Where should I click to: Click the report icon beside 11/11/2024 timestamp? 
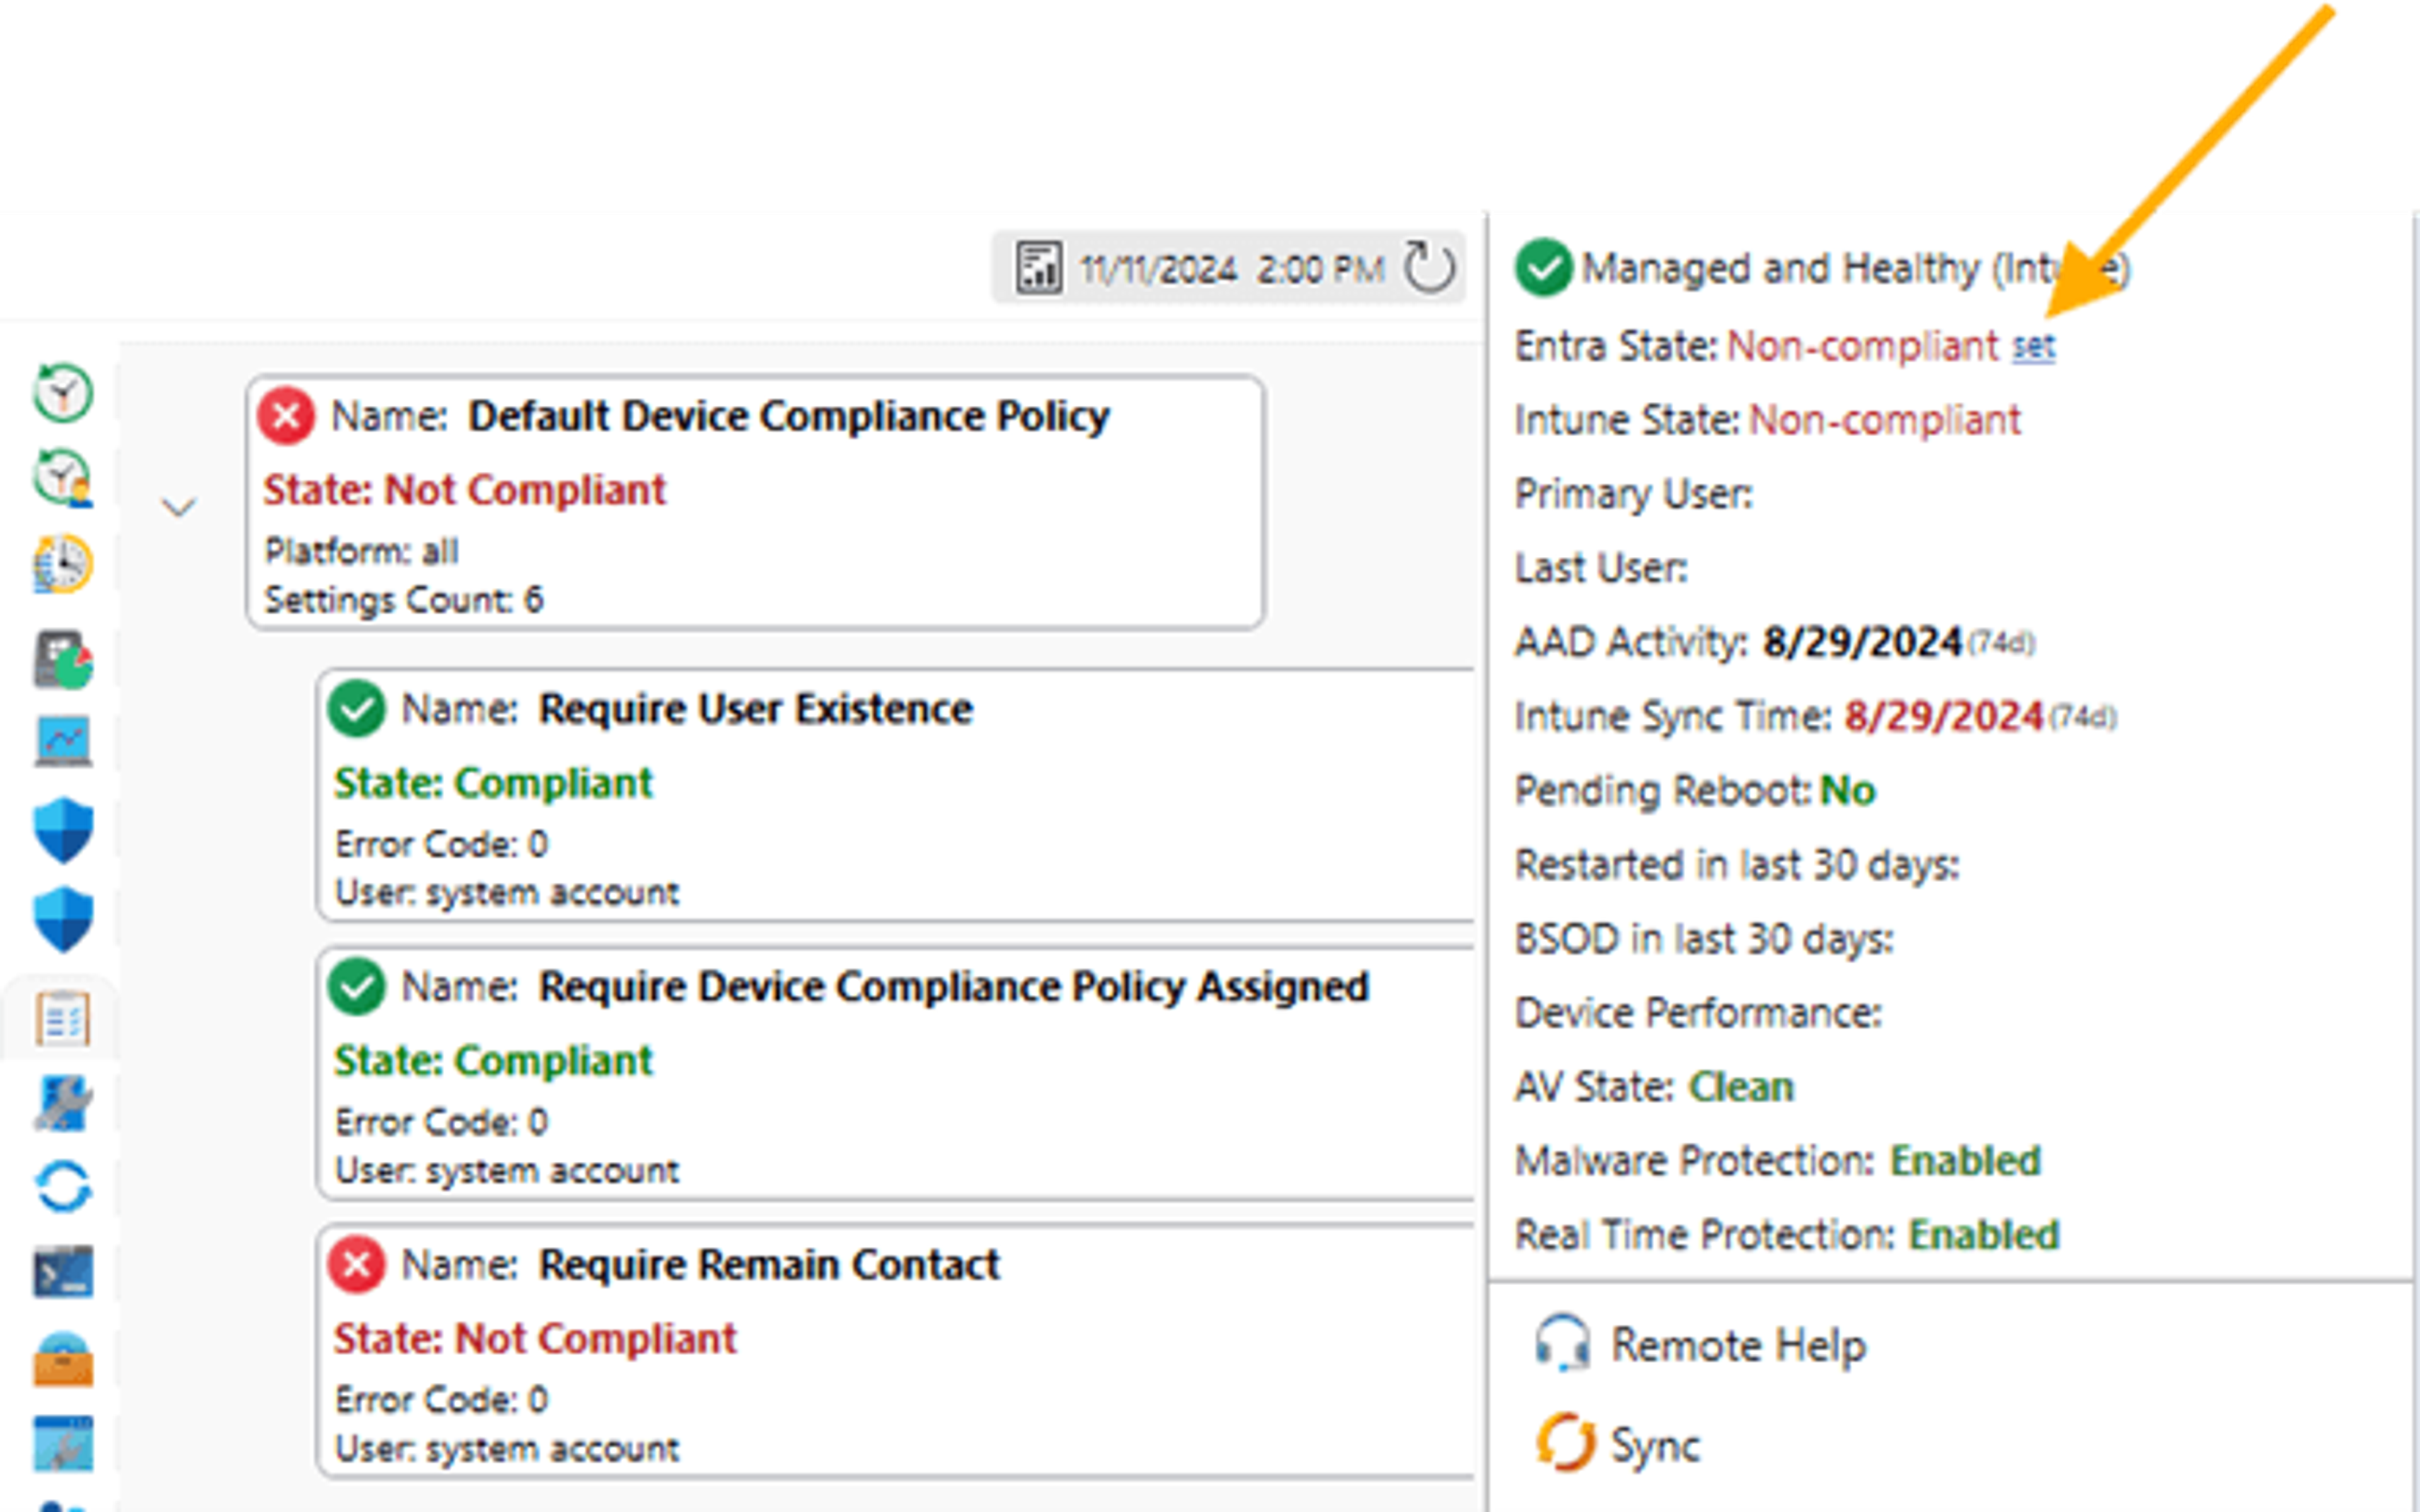point(1039,268)
